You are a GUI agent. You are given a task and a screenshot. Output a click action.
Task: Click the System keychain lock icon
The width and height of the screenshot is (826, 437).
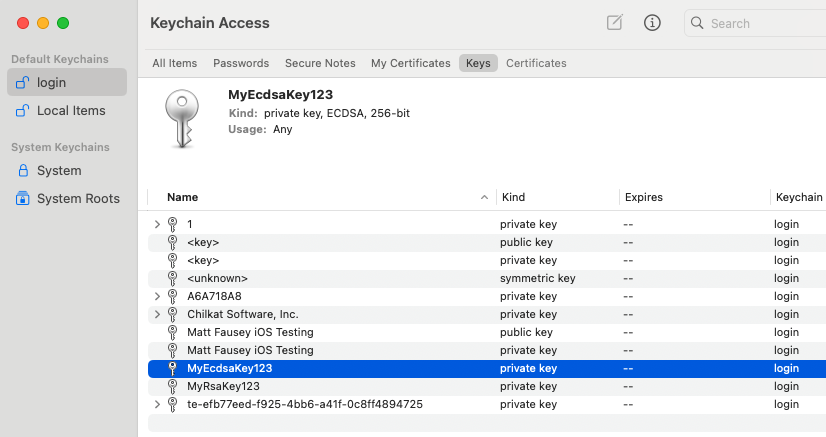click(x=23, y=171)
